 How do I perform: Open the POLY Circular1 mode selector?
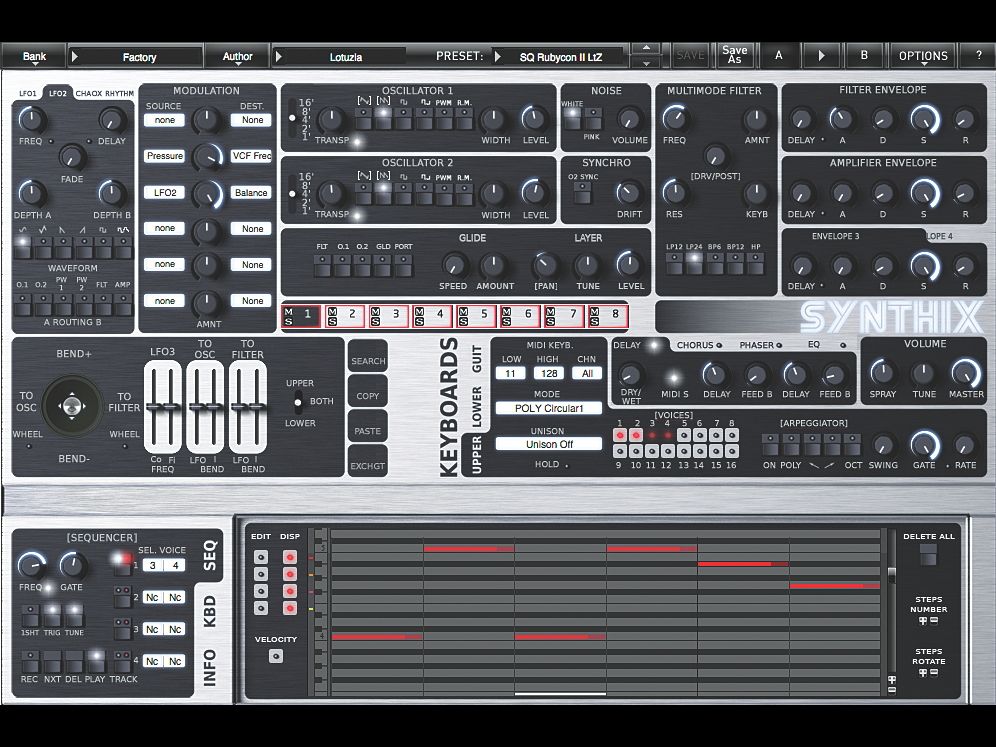pos(549,408)
